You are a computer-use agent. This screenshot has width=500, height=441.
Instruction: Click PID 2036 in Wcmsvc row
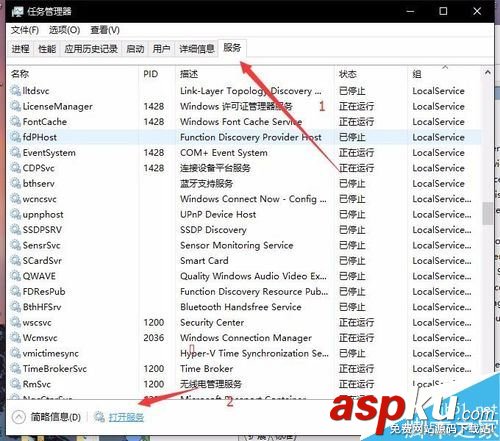(154, 338)
